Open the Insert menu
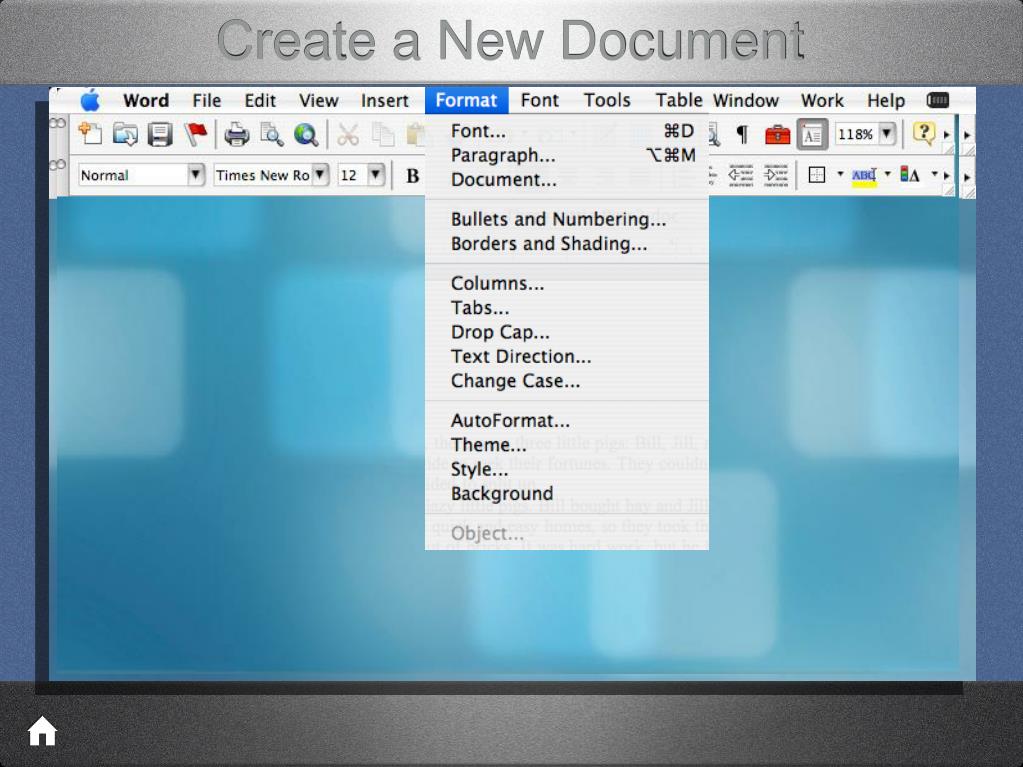The width and height of the screenshot is (1023, 767). click(x=385, y=100)
